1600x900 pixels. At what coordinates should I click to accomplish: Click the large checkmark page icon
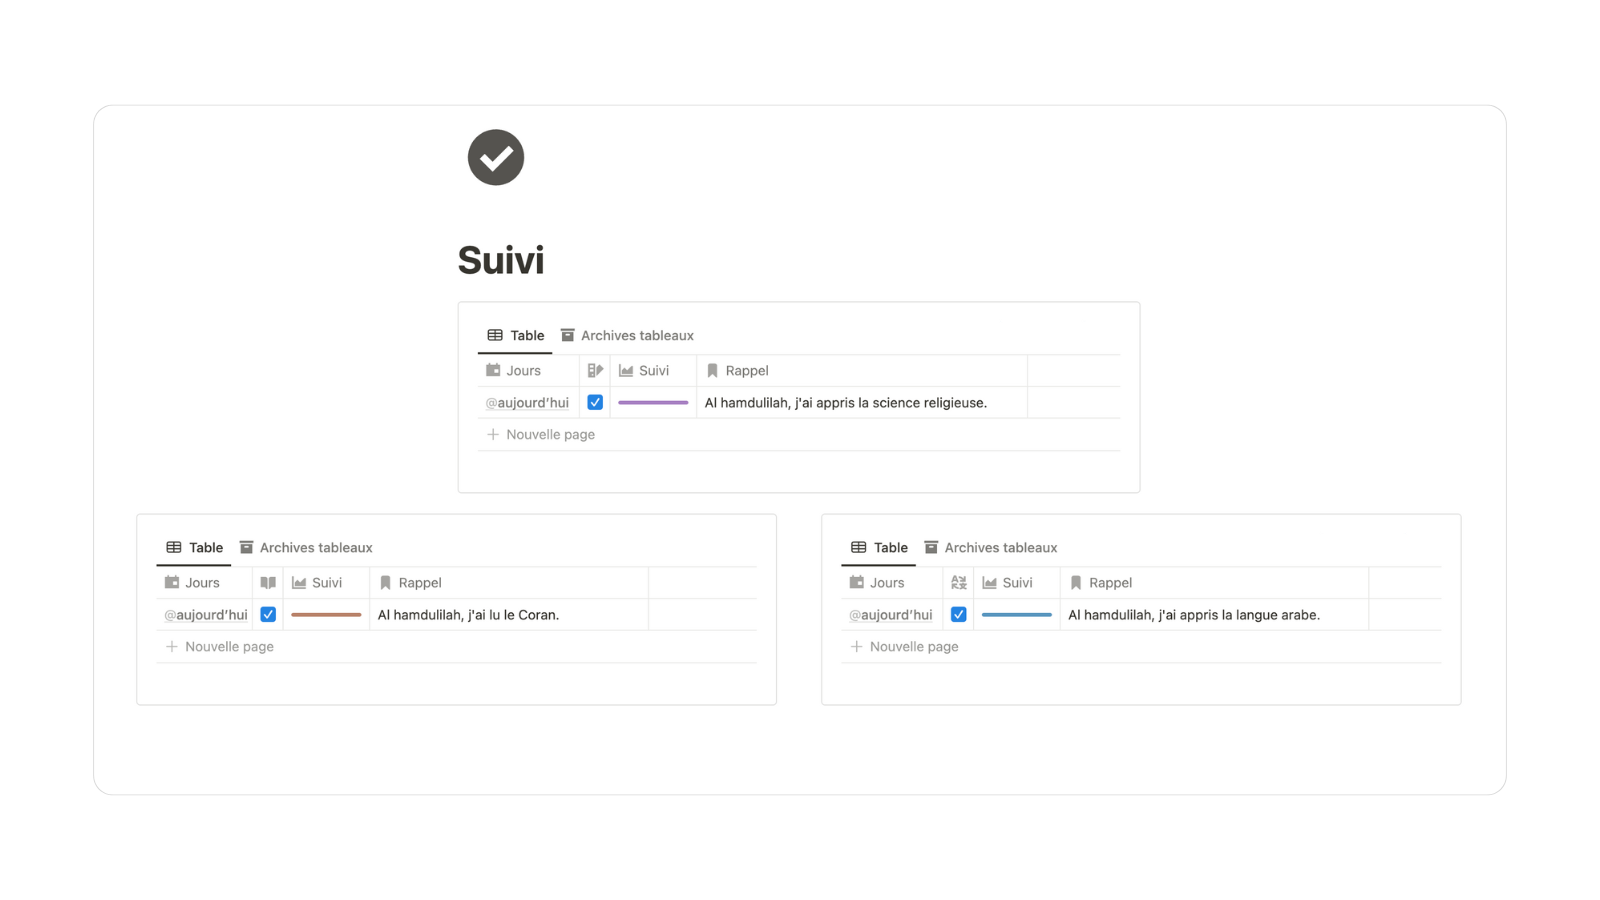click(x=496, y=157)
